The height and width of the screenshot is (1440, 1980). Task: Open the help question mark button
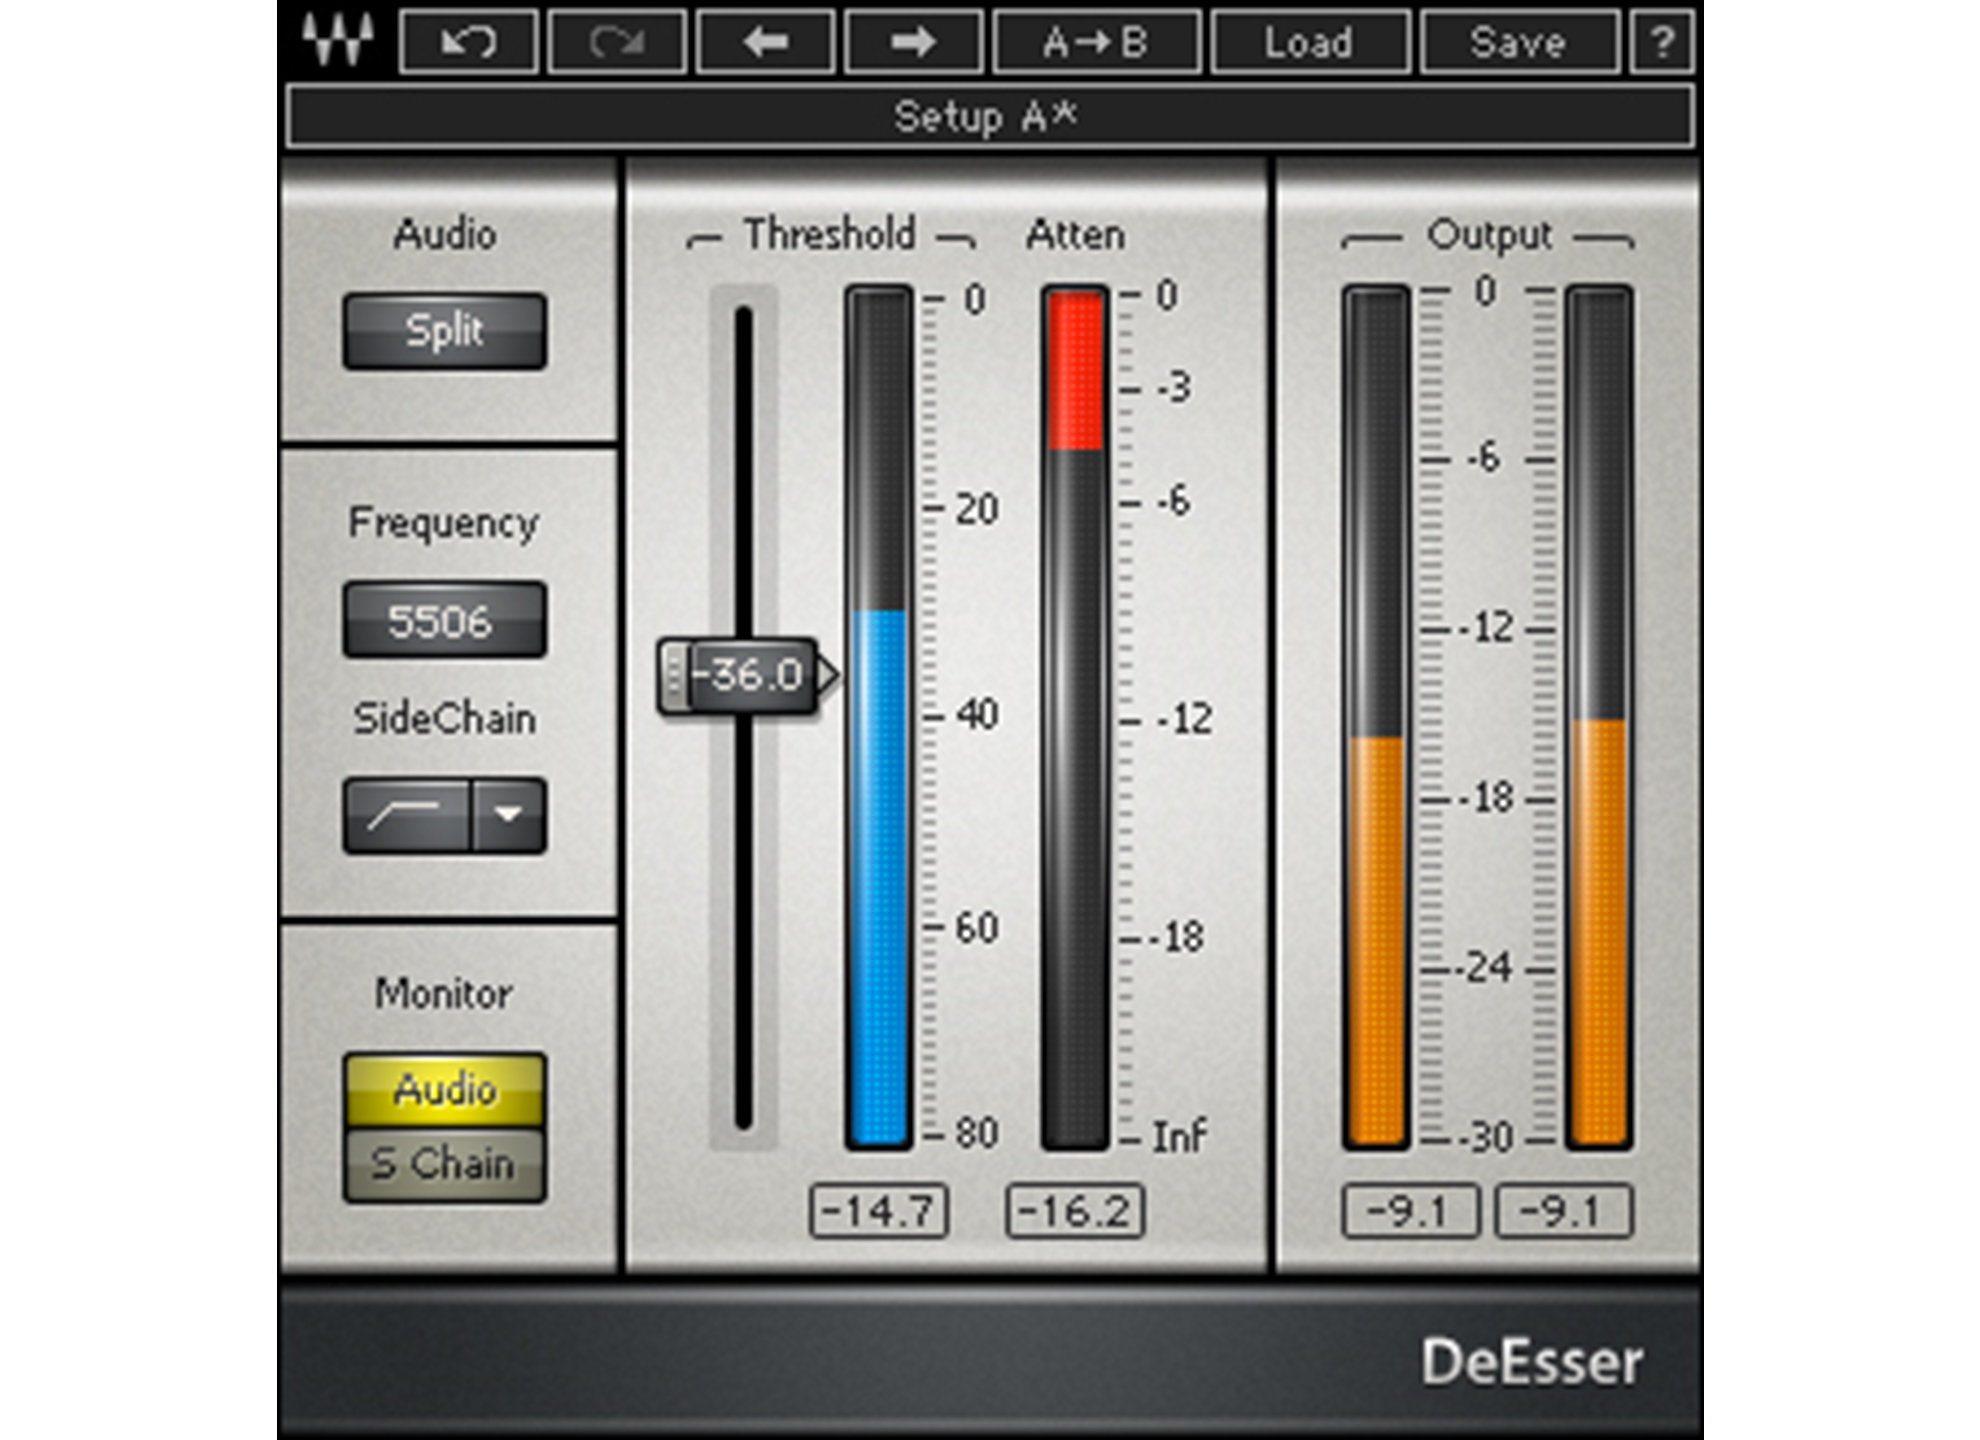click(1661, 42)
